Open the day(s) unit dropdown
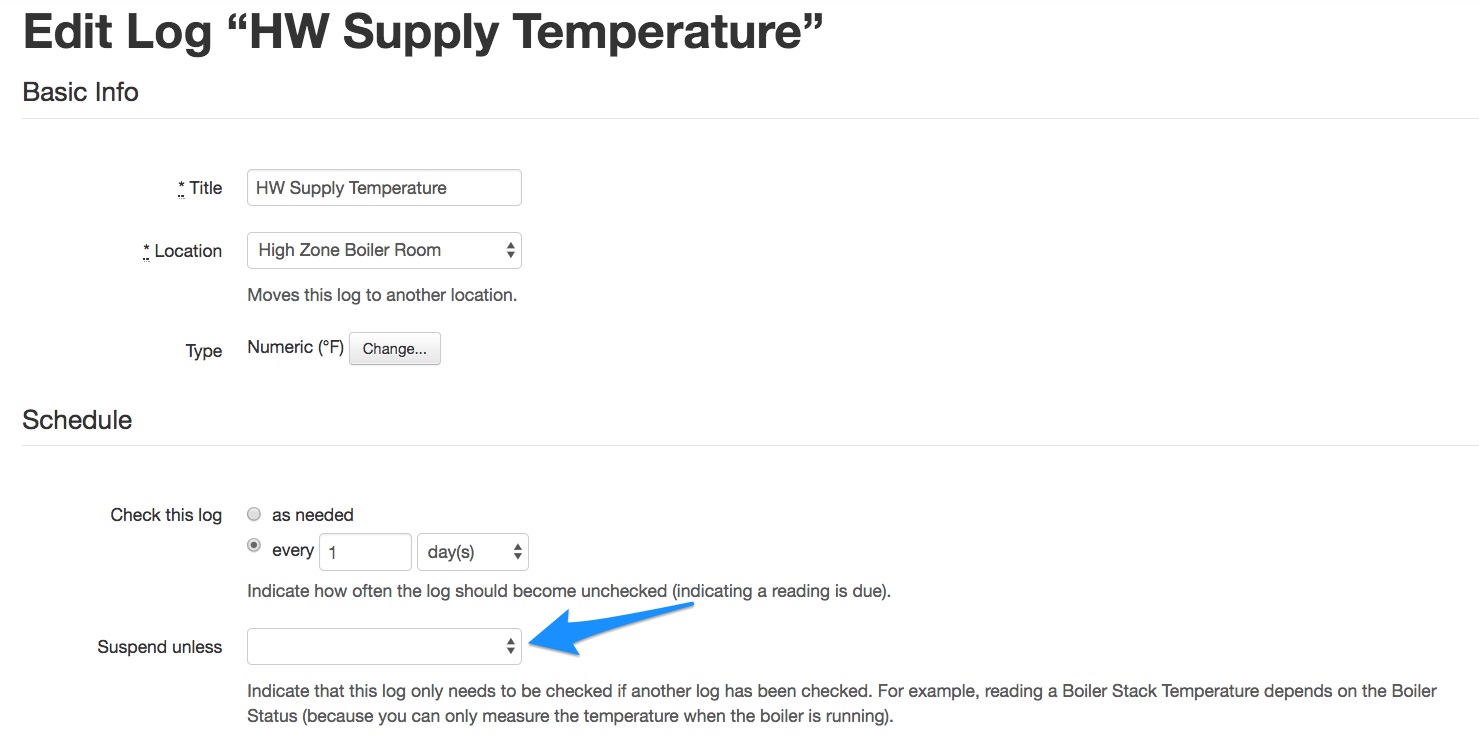1479x740 pixels. click(x=472, y=551)
